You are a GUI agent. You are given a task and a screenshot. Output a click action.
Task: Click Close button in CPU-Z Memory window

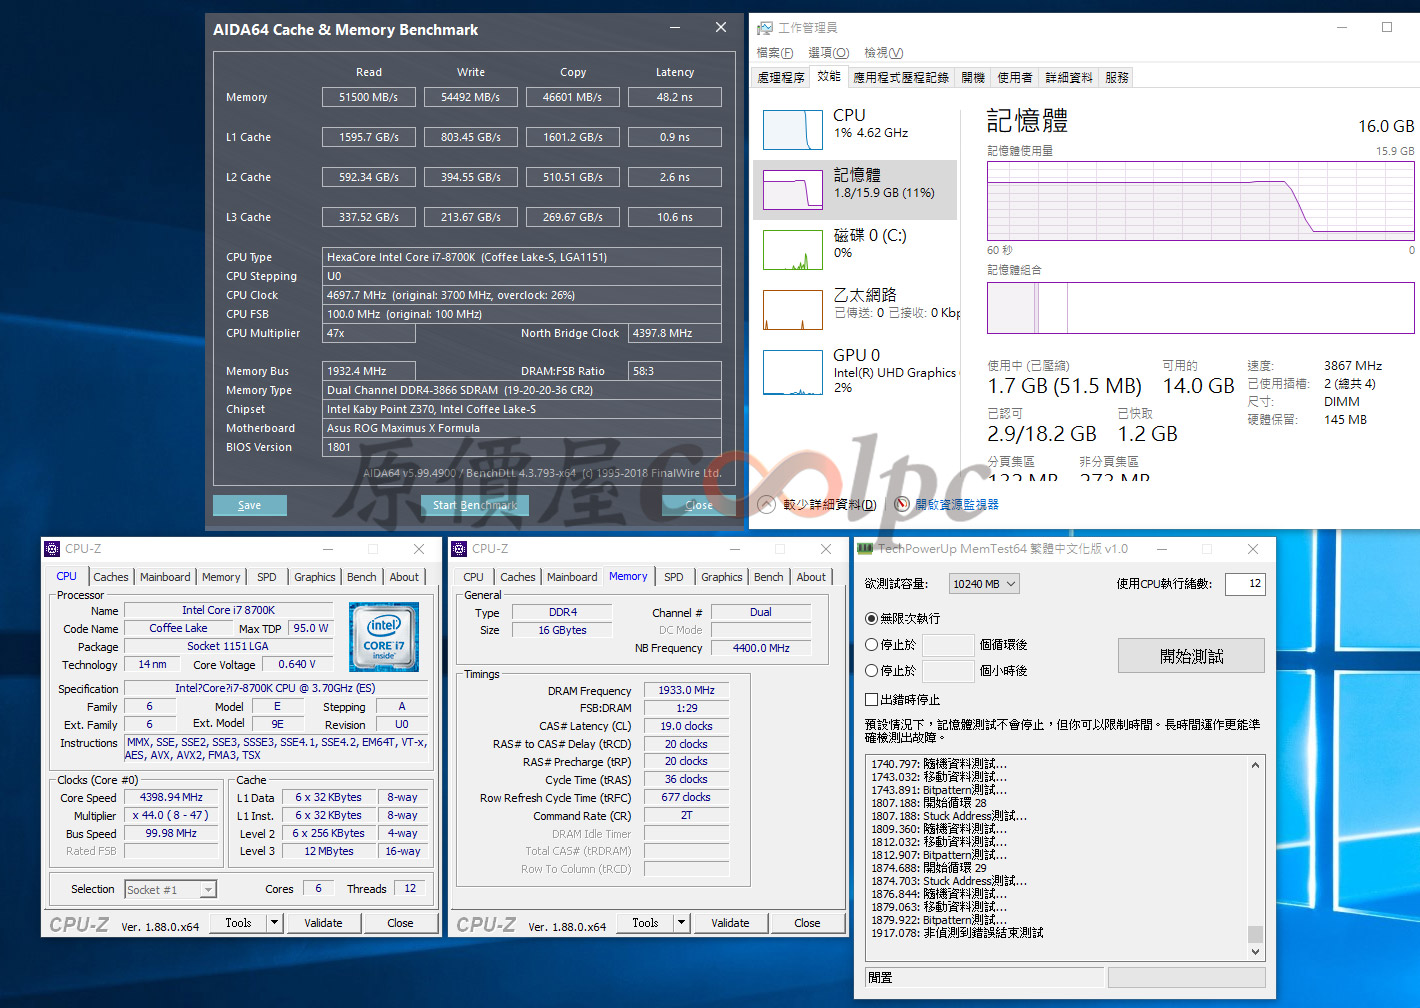click(x=807, y=923)
